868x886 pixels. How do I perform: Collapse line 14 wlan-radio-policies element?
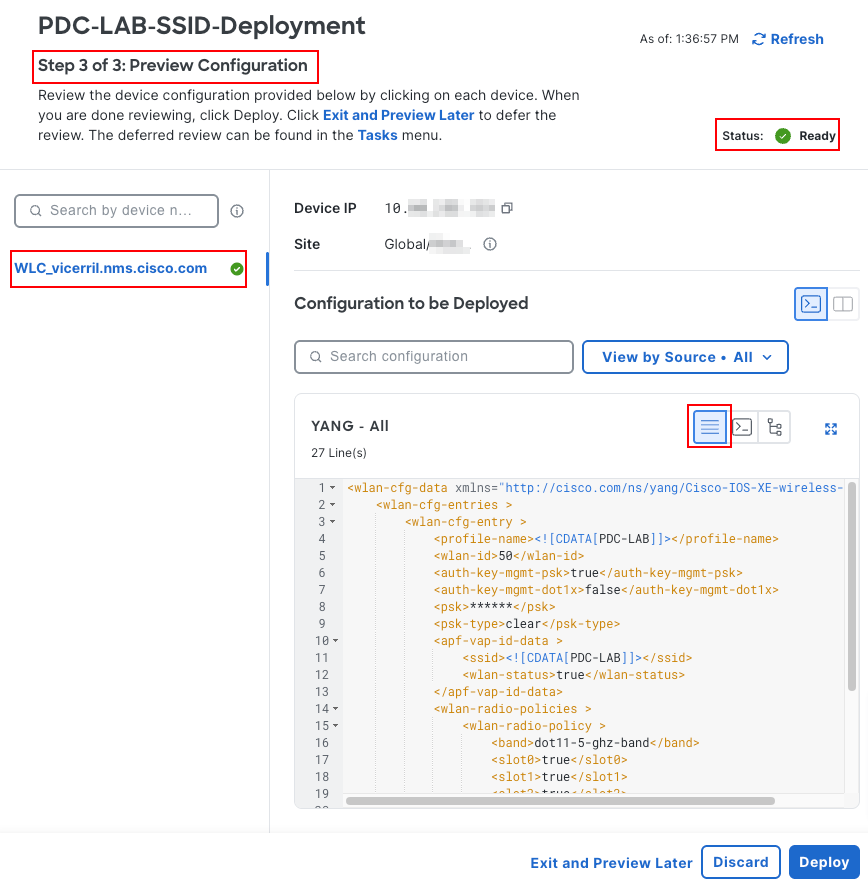[336, 709]
